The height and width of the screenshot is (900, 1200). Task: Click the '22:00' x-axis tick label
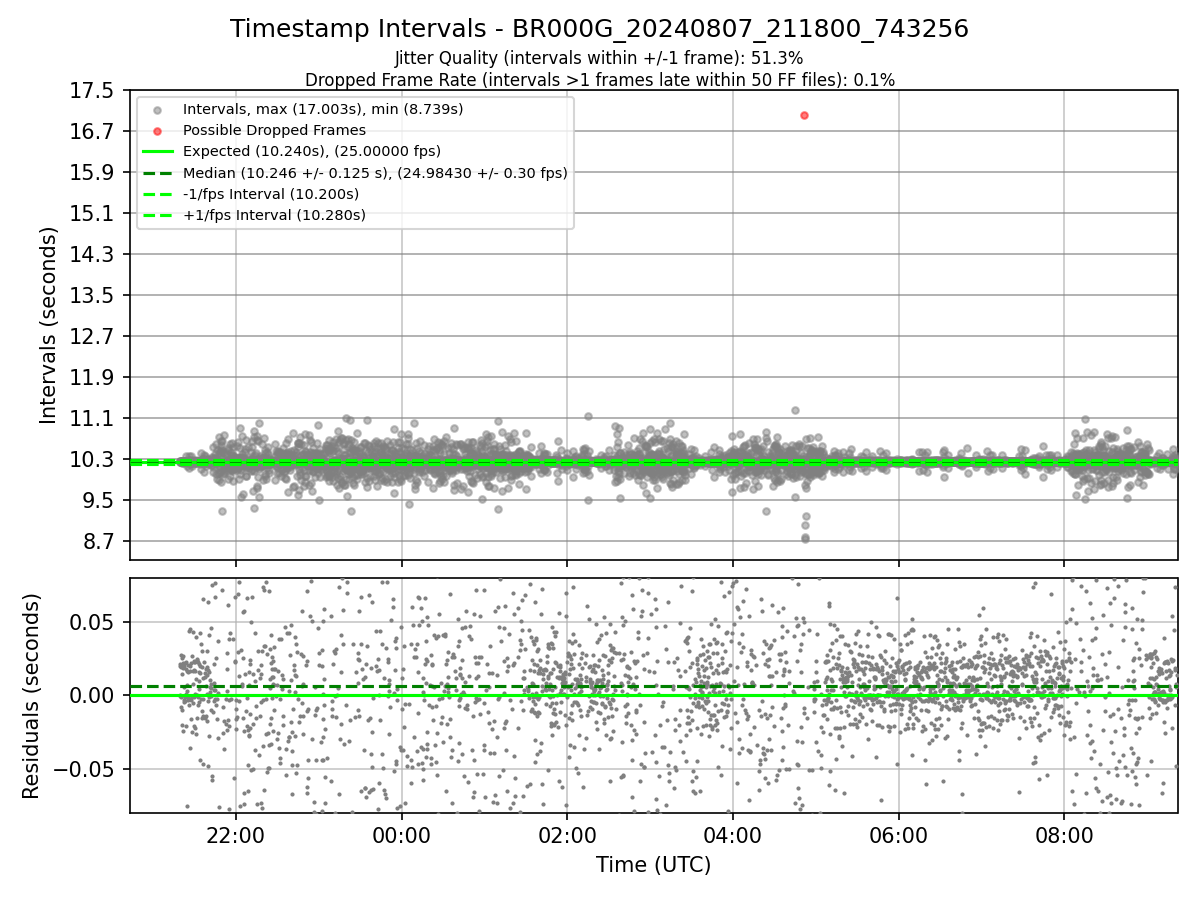235,836
